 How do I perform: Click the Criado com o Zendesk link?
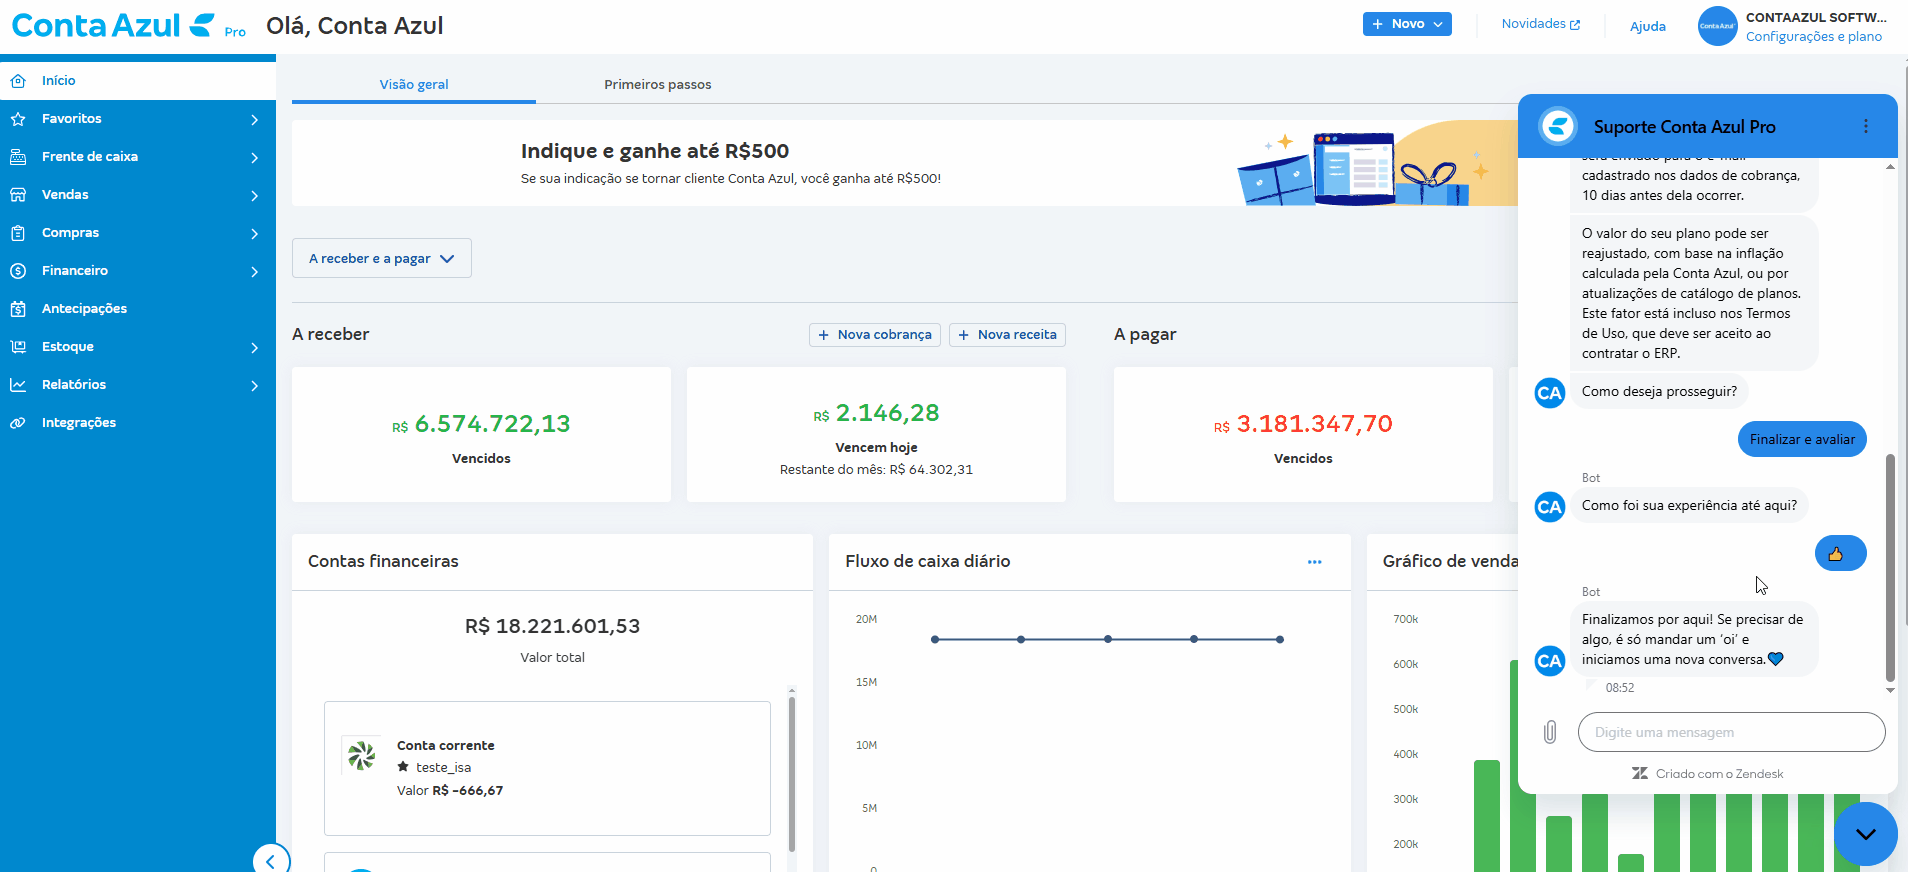coord(1708,774)
